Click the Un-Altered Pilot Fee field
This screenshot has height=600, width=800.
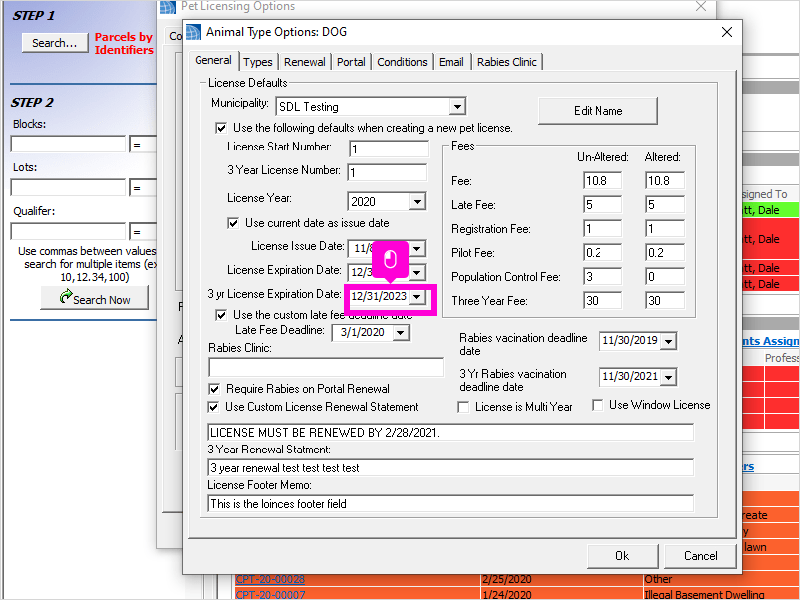[x=603, y=253]
